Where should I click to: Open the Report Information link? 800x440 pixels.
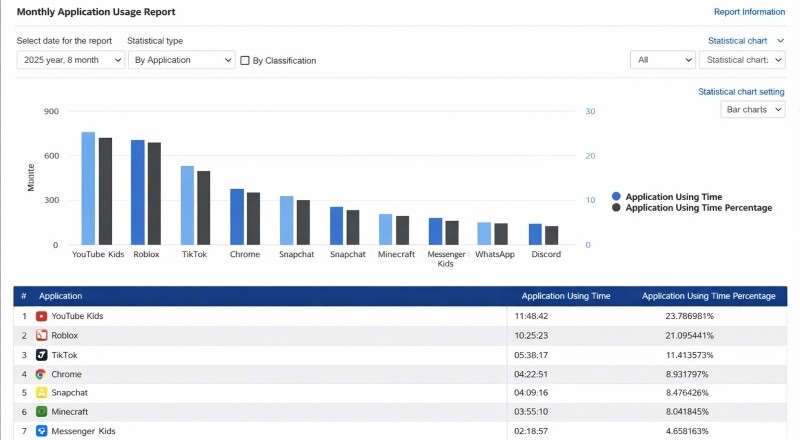point(749,12)
